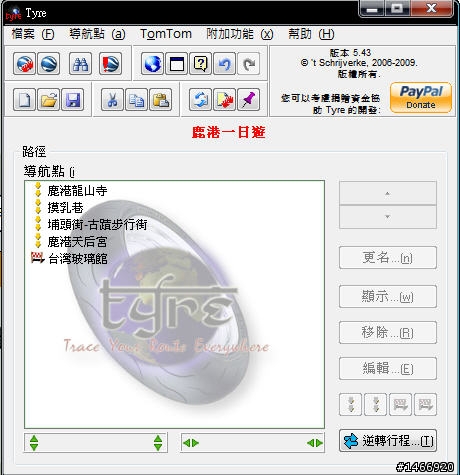Click the Google Maps hand globe icon
460x475 pixels.
(24, 63)
